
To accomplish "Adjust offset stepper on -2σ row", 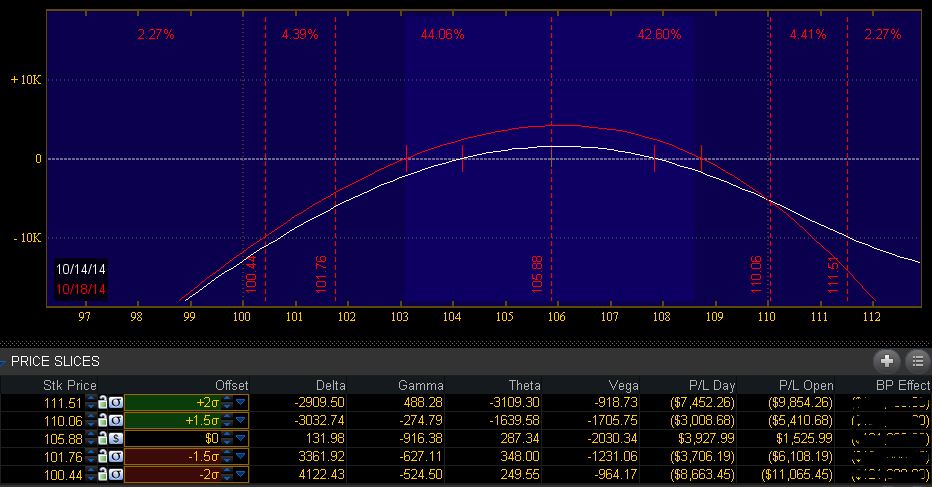I will point(227,474).
